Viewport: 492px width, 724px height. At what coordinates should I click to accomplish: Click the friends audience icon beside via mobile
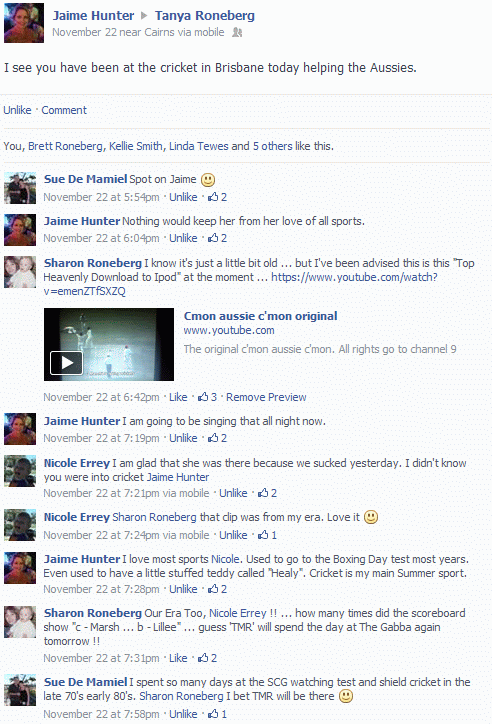[x=237, y=32]
